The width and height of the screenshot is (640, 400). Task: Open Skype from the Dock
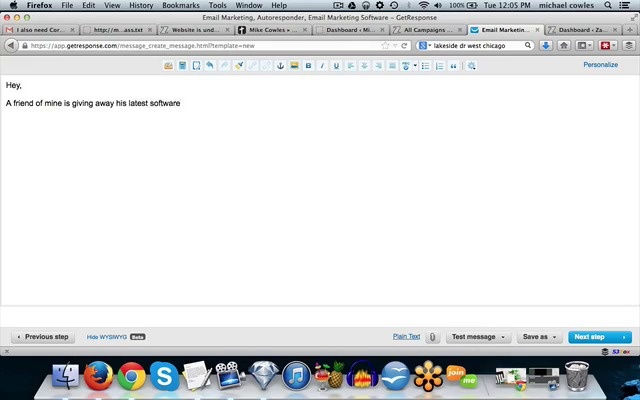[x=164, y=376]
